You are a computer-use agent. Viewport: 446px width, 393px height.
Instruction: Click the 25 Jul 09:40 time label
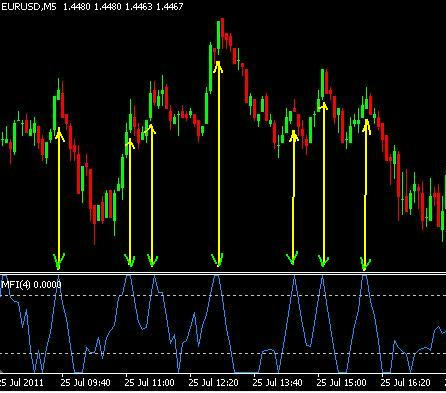pos(85,382)
